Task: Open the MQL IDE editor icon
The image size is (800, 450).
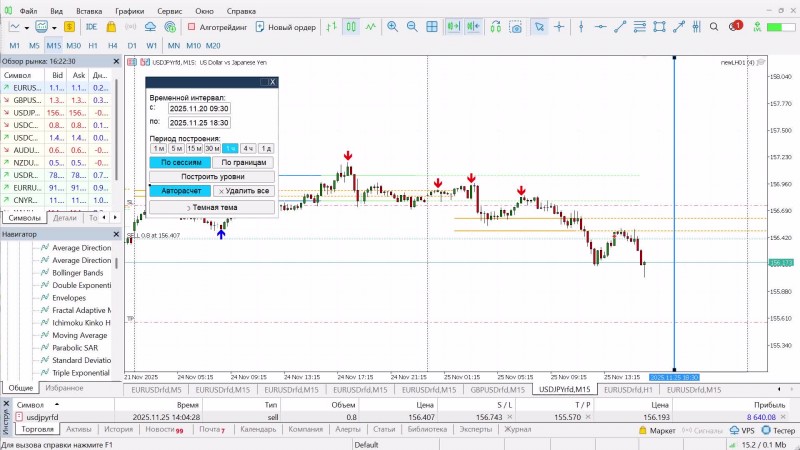Action: [x=91, y=27]
